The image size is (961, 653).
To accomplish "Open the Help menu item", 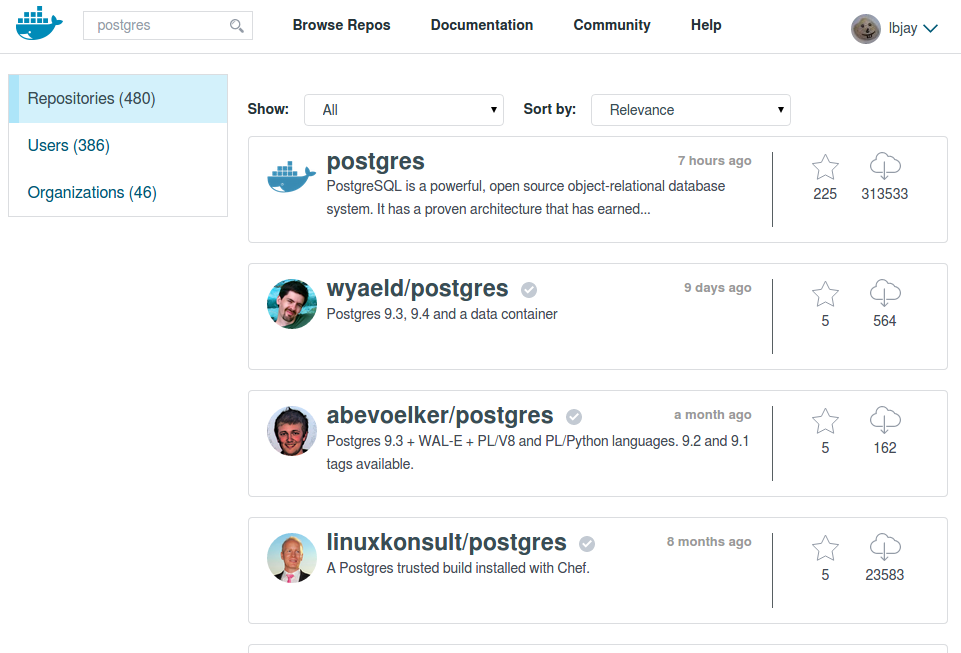I will 706,25.
